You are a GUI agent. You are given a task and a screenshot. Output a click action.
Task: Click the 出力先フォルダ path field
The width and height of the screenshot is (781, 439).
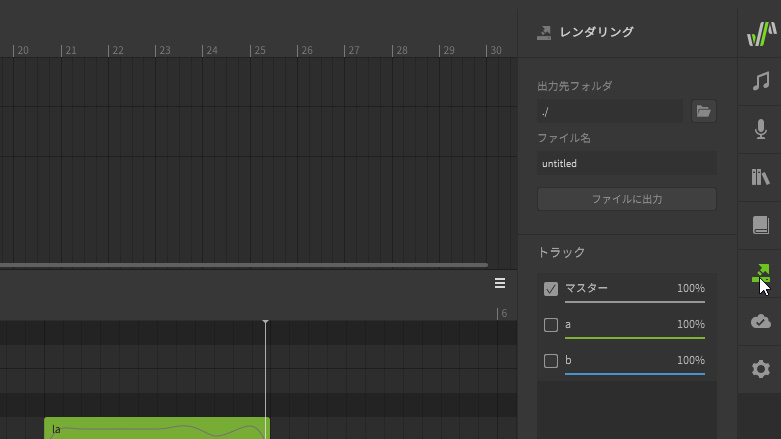coord(610,111)
